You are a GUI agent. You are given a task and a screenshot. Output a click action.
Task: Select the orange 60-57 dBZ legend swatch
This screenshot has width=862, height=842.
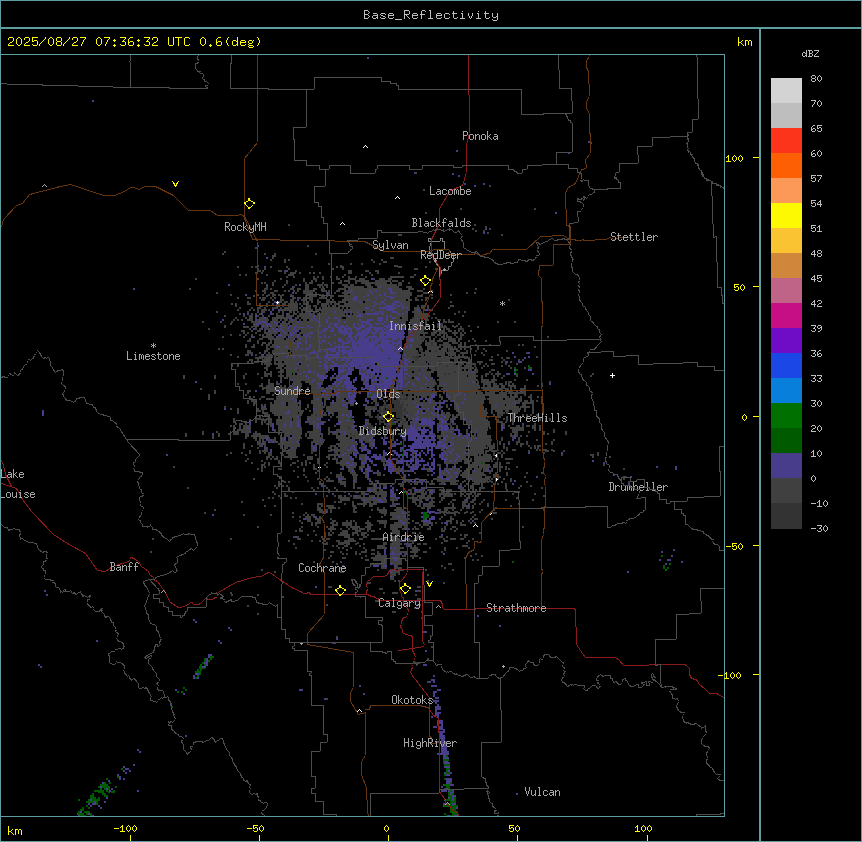(786, 165)
